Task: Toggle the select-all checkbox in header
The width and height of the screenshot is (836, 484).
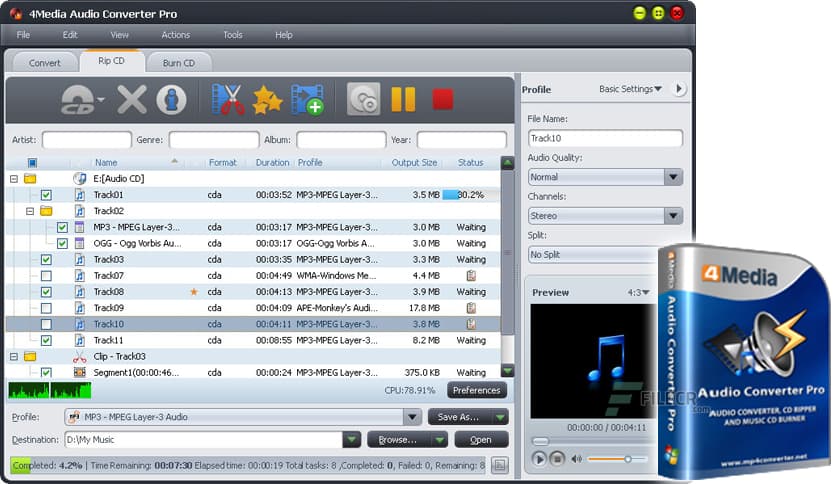Action: coord(33,163)
